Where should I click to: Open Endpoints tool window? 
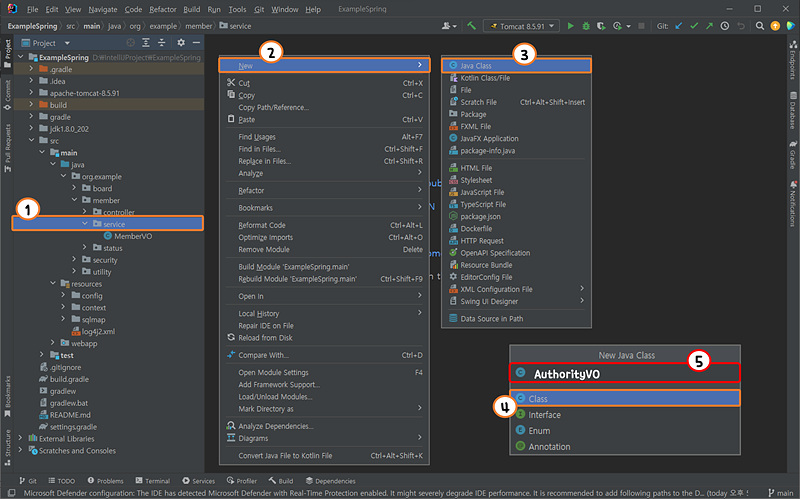tap(793, 60)
